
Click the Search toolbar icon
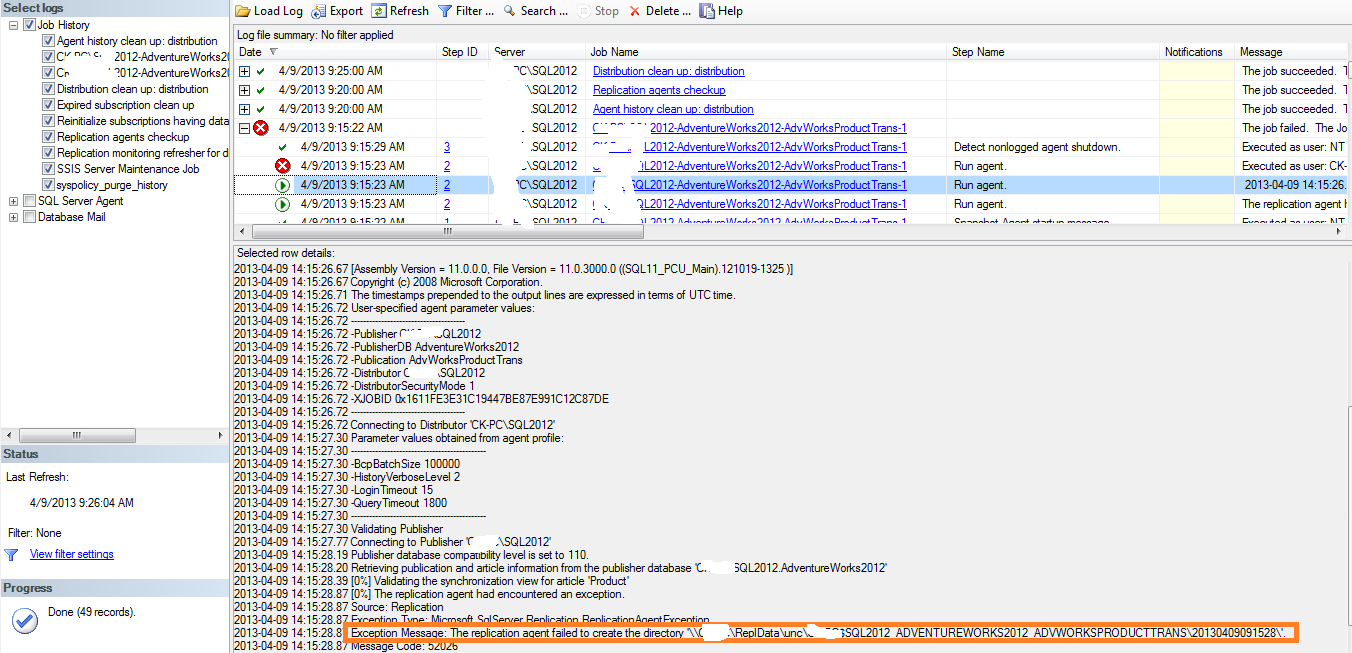pos(536,11)
